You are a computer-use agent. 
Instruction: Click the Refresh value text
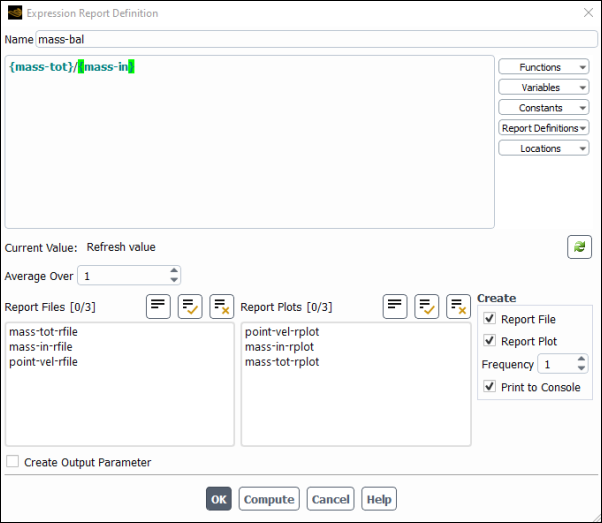[x=121, y=247]
